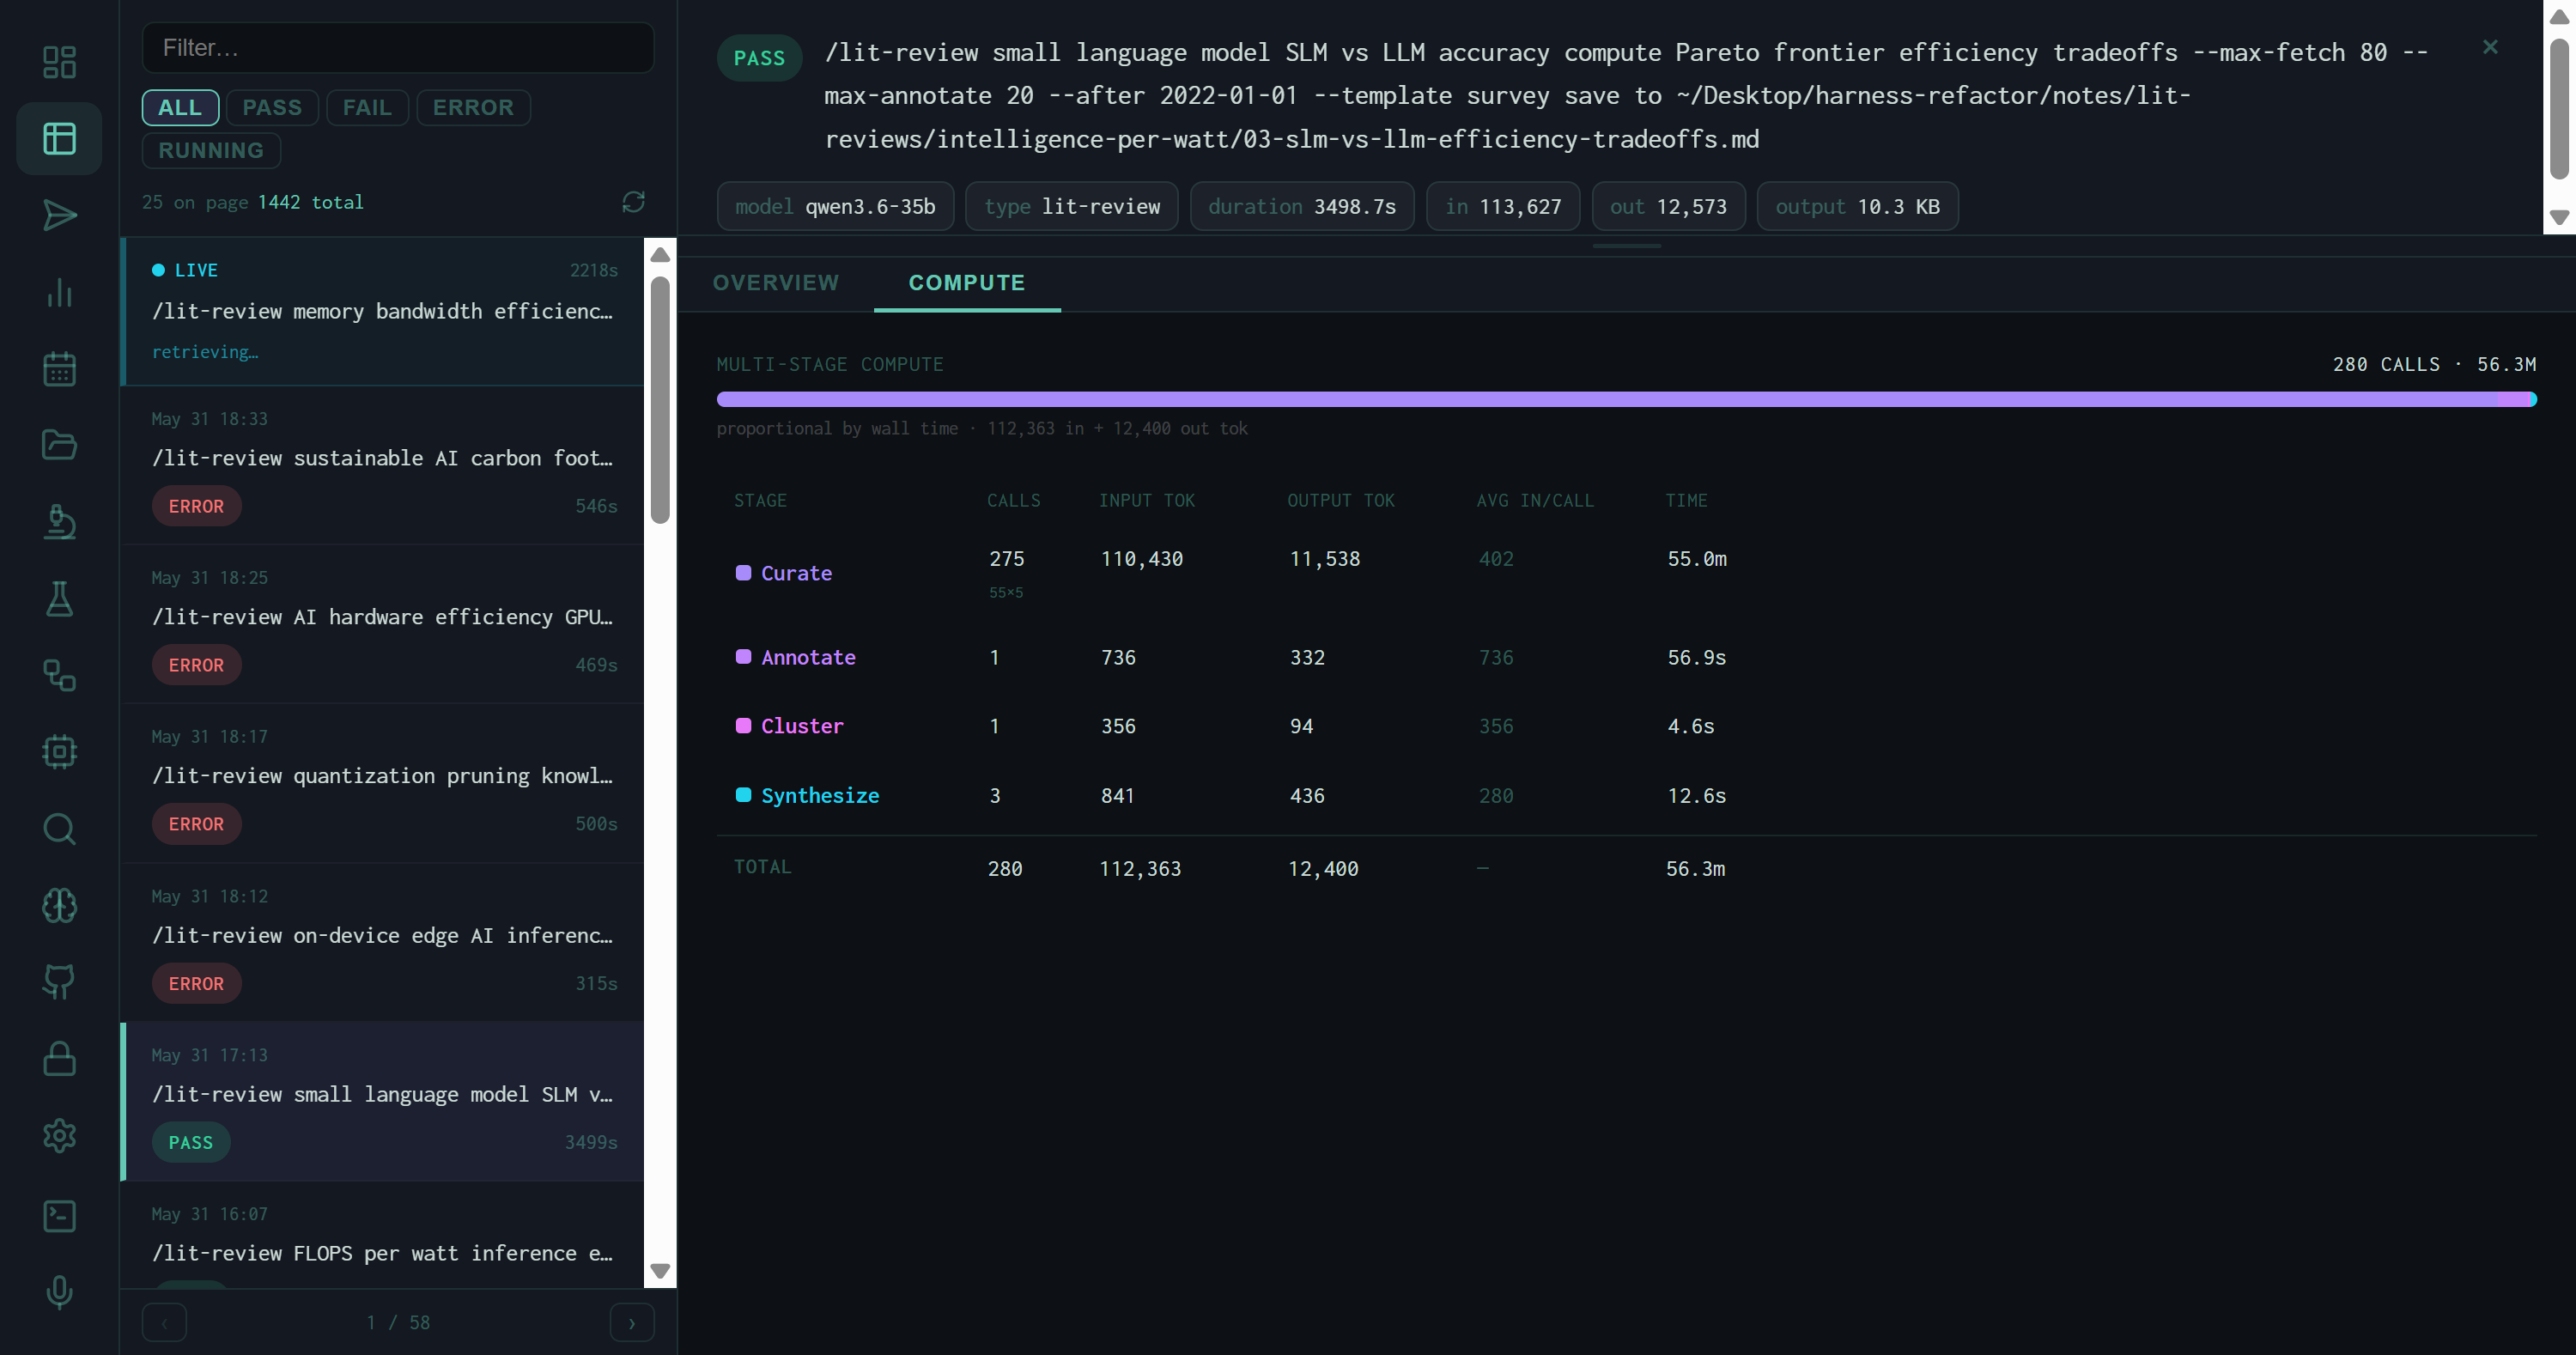Viewport: 2576px width, 1355px height.
Task: Open the bar chart analytics sidebar icon
Action: (x=59, y=292)
